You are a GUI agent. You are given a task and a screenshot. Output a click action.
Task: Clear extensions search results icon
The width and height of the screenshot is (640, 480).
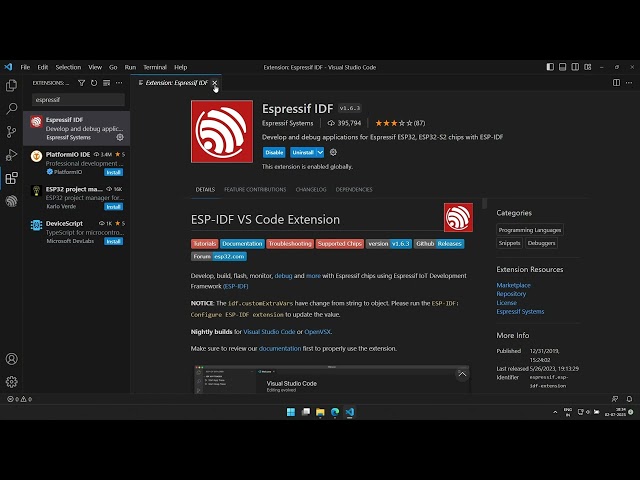(107, 83)
